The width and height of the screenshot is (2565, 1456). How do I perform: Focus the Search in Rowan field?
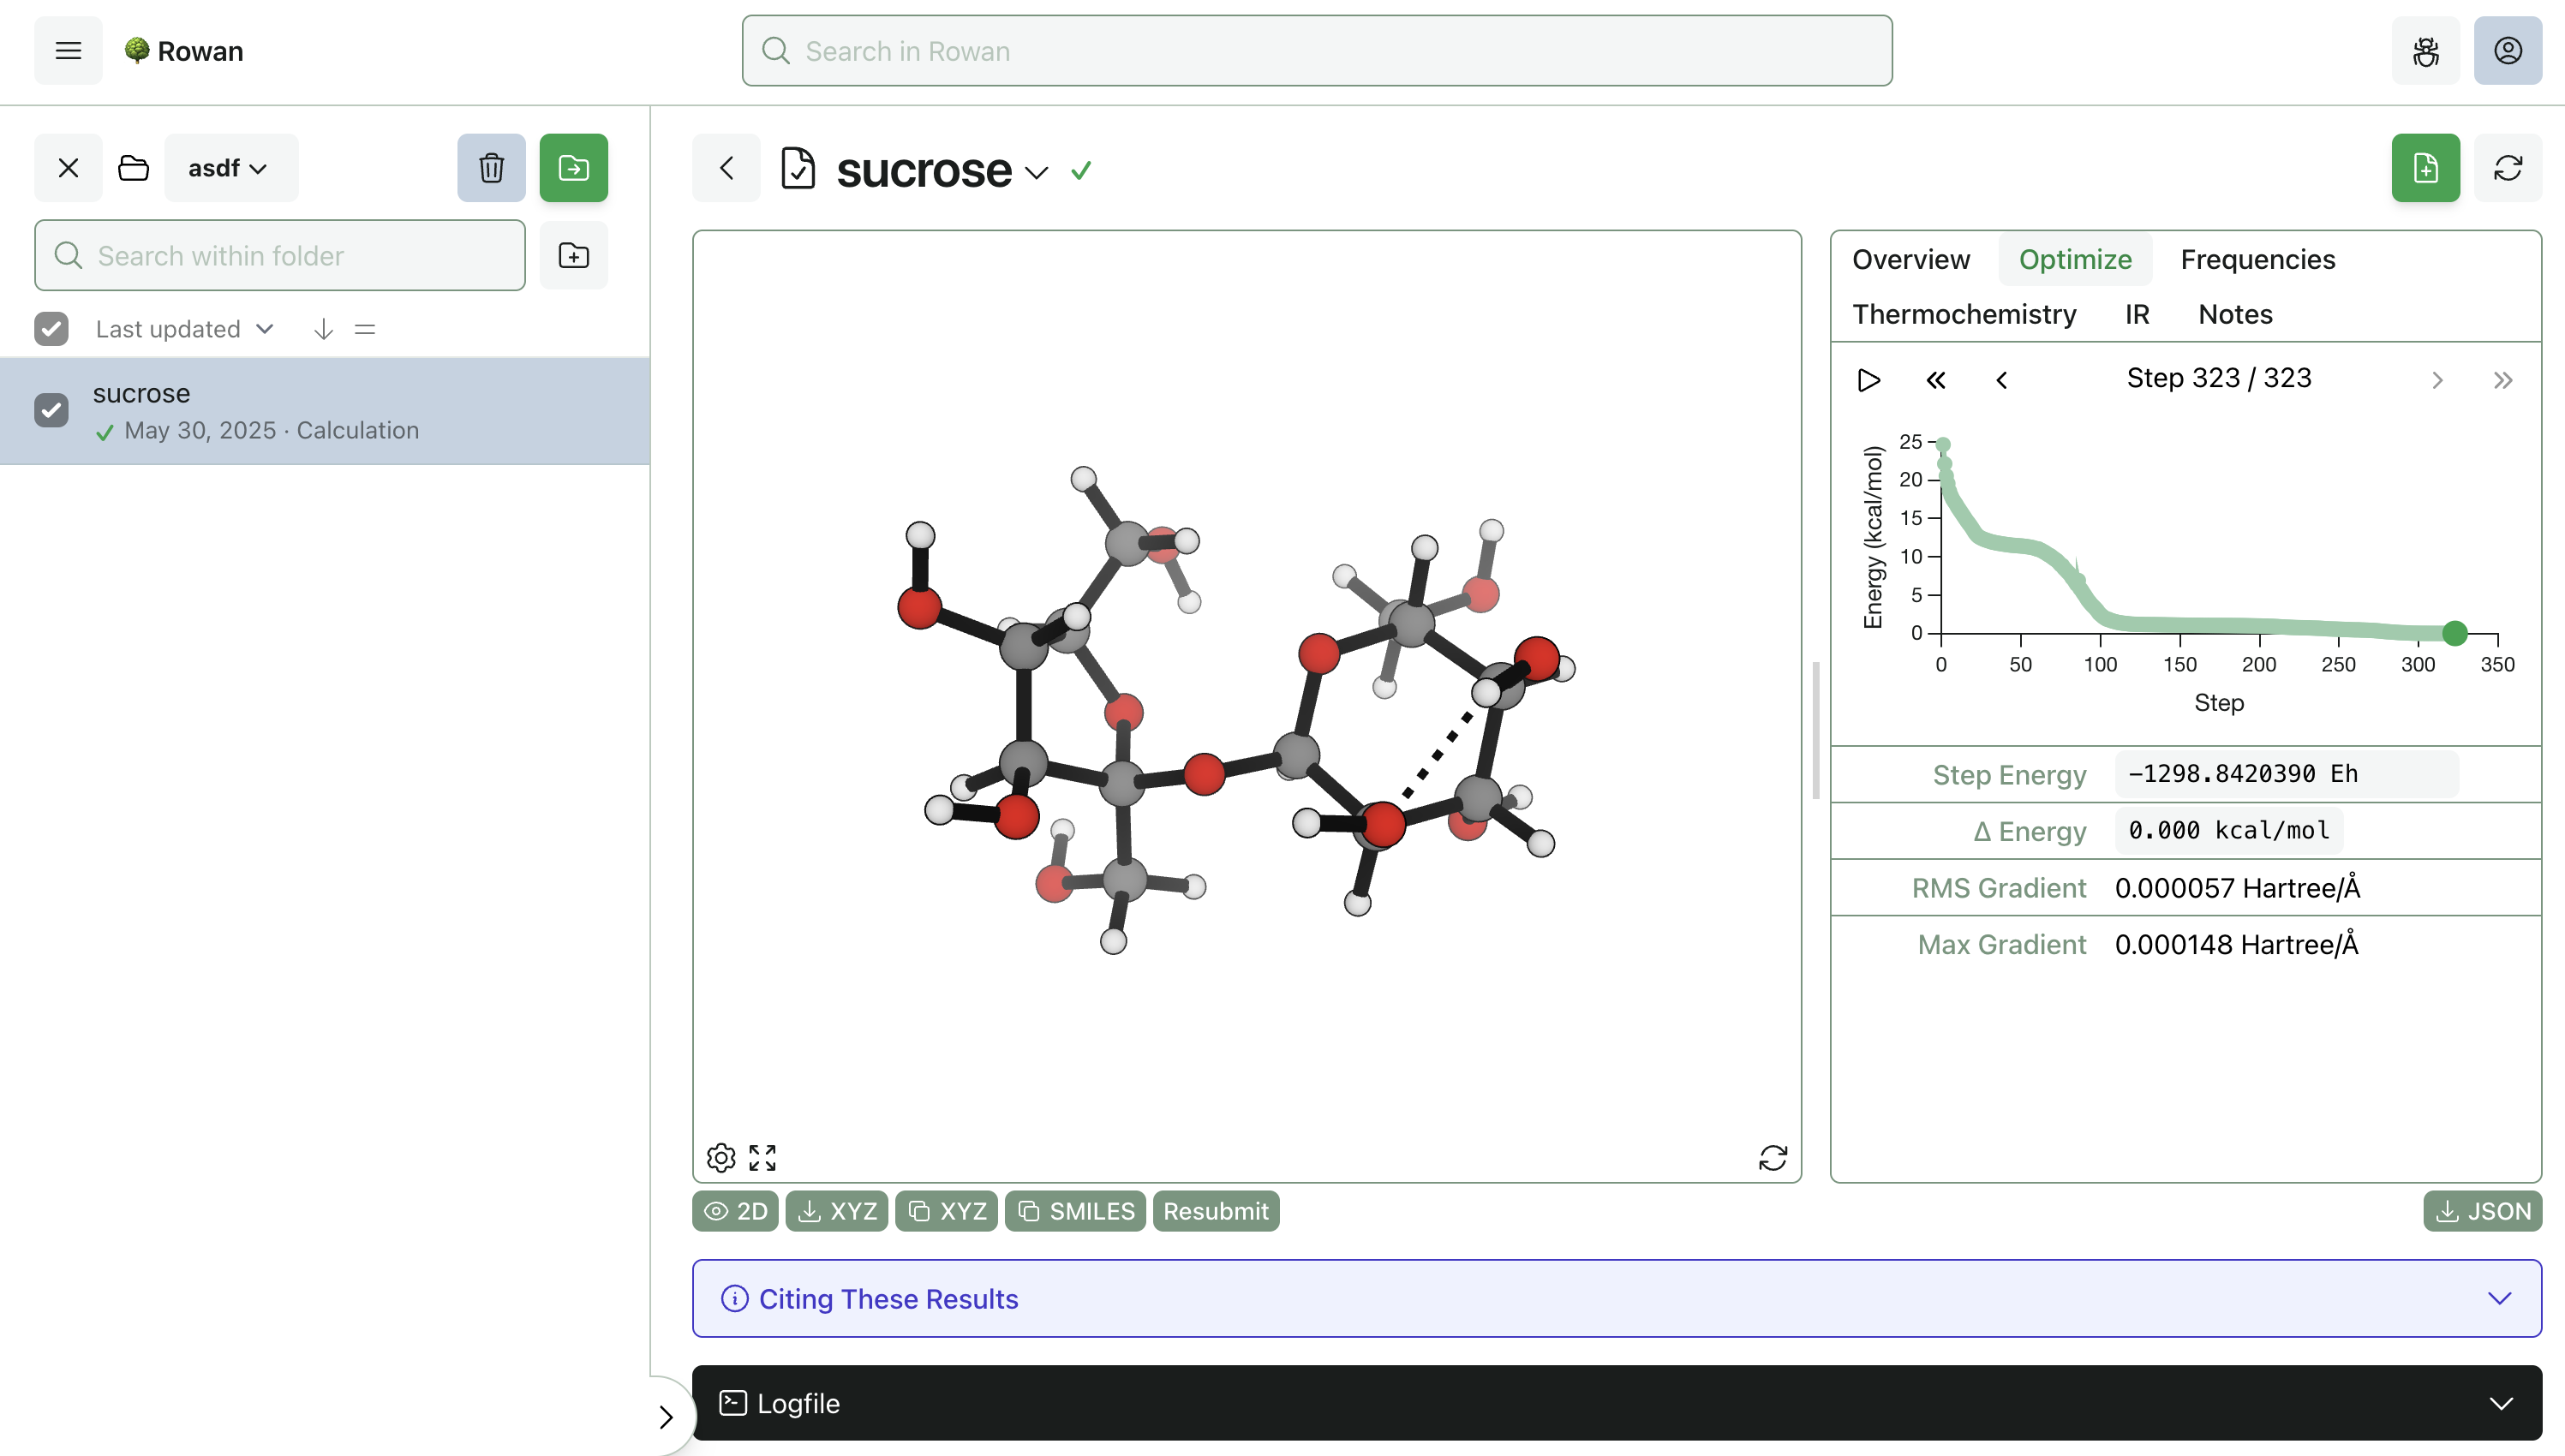[1316, 51]
